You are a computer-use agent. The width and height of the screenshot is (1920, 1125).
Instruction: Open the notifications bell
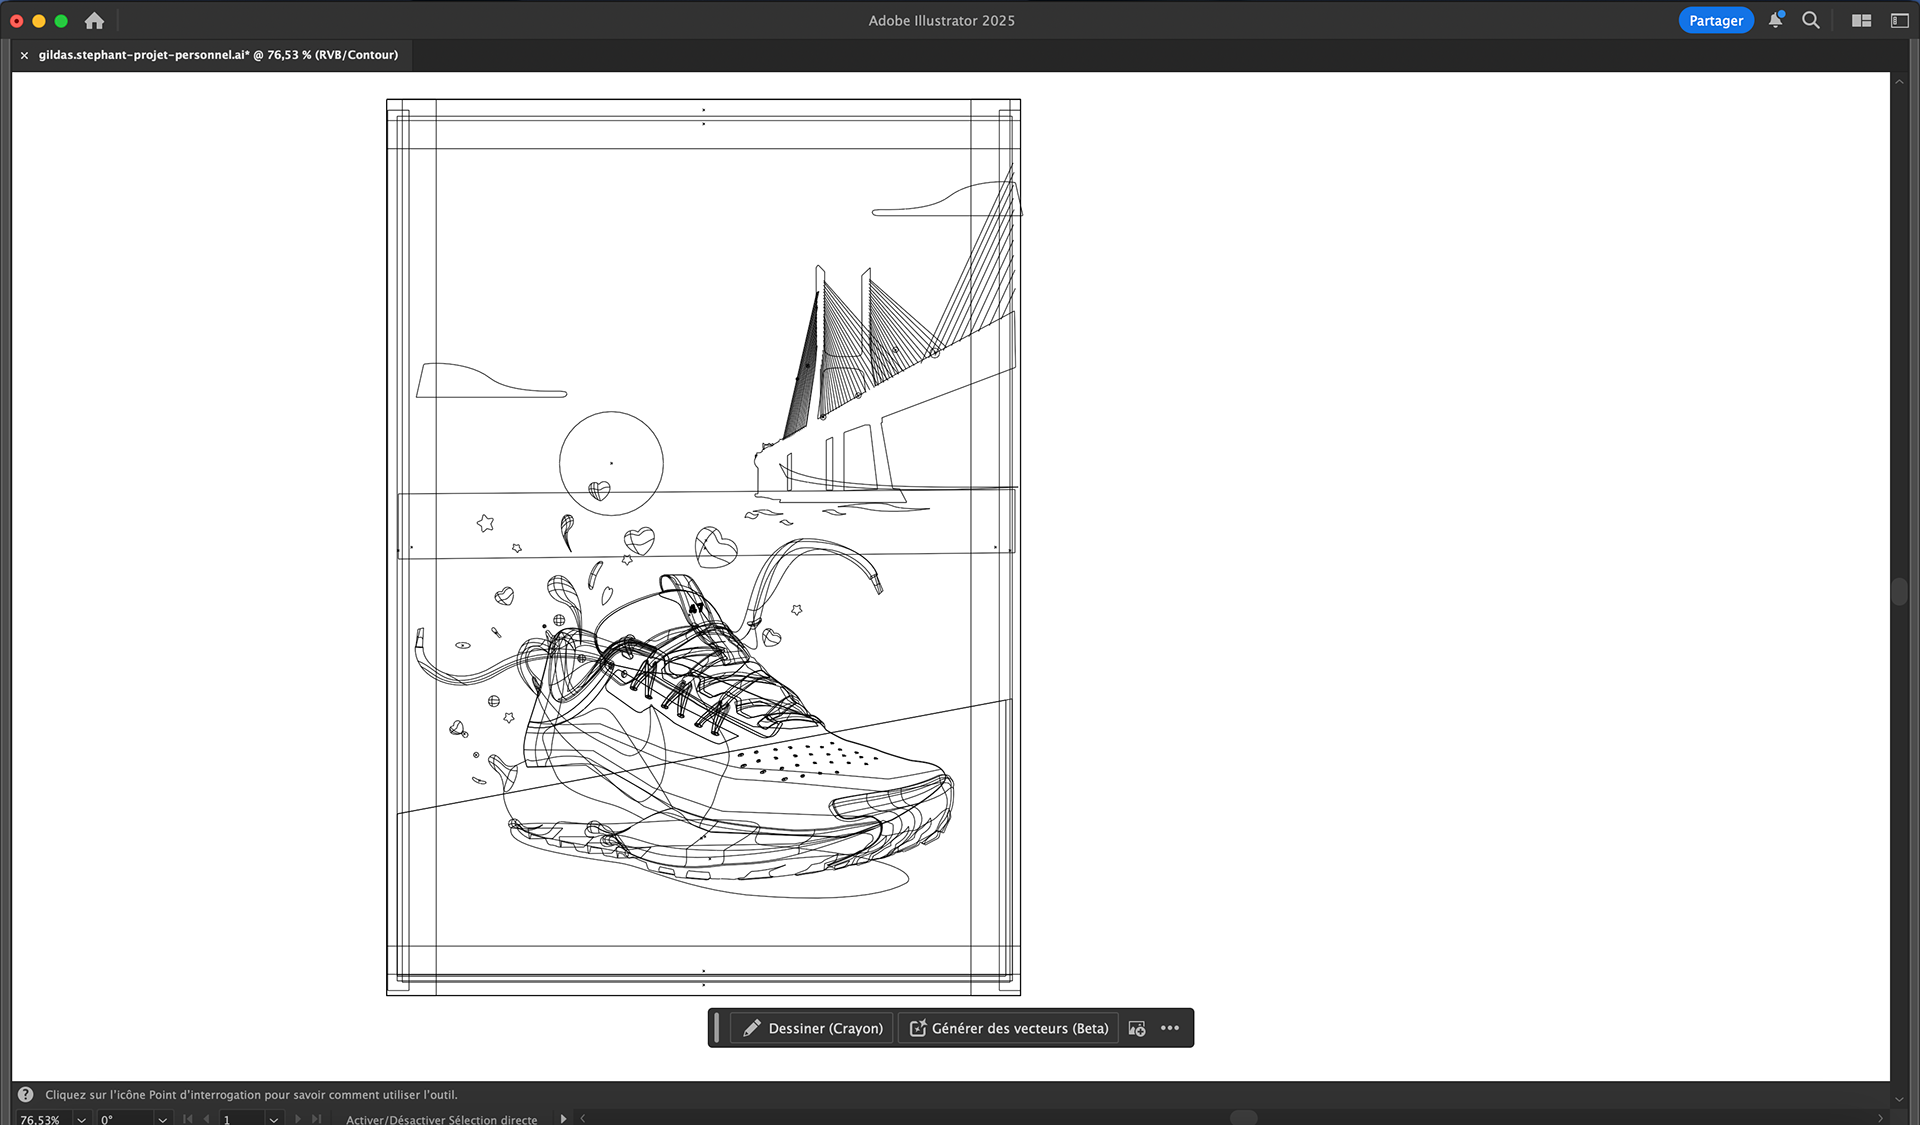(1775, 20)
